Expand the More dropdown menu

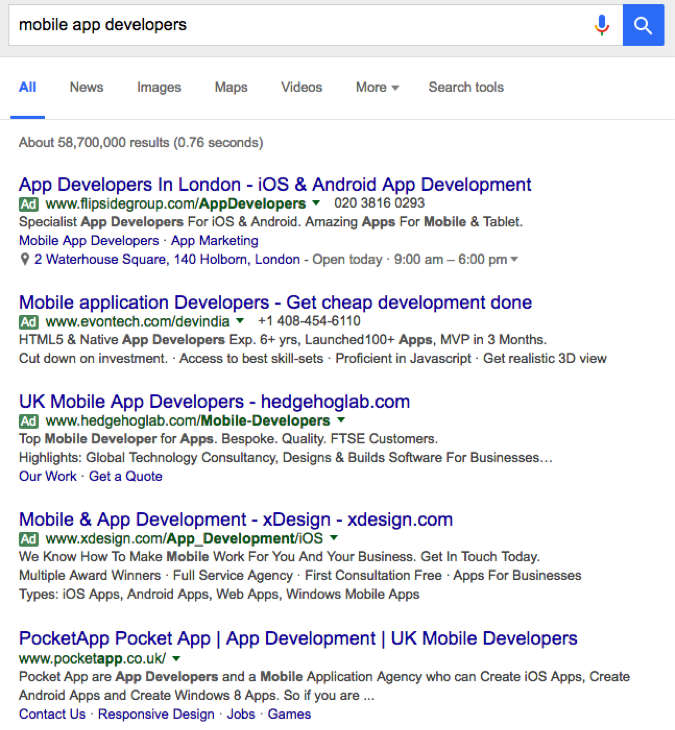coord(377,87)
